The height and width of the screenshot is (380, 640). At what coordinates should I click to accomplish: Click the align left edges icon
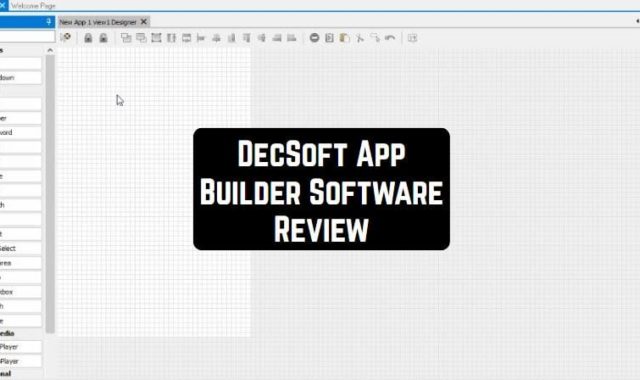(x=201, y=38)
